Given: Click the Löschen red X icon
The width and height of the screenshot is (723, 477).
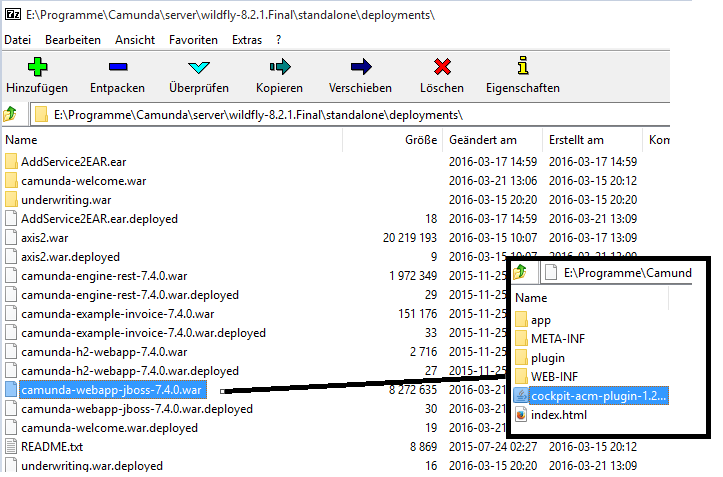Looking at the screenshot, I should pos(442,67).
